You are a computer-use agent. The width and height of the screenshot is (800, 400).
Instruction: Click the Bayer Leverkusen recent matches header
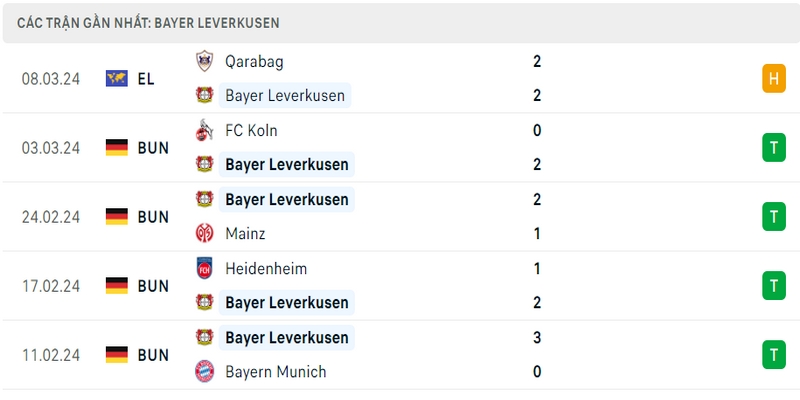tap(148, 23)
